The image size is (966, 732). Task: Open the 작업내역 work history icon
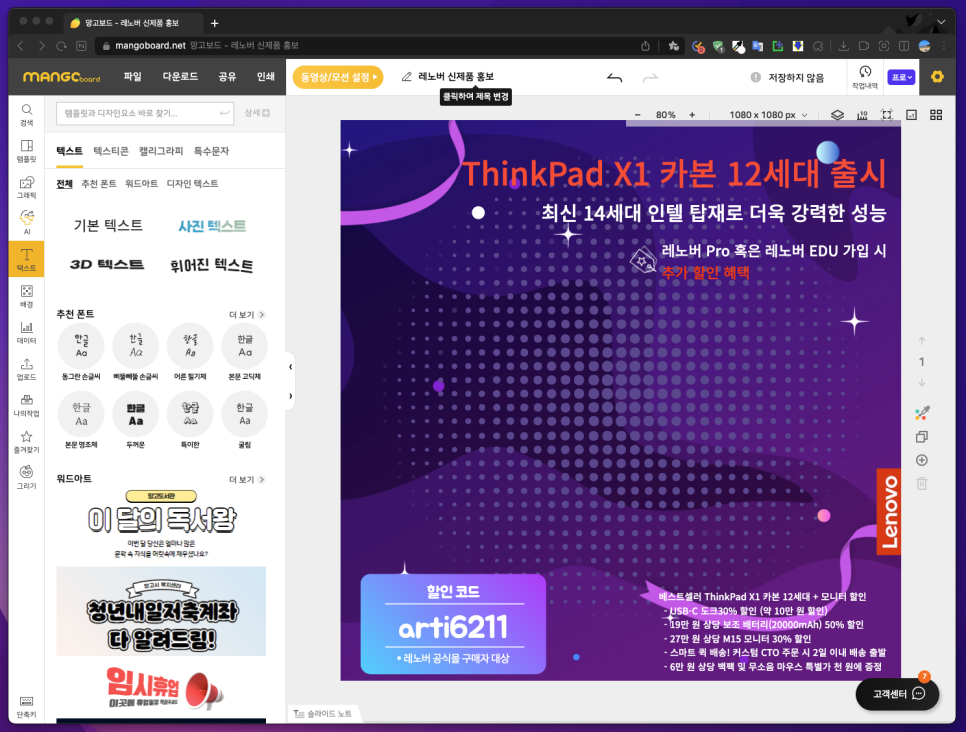pyautogui.click(x=865, y=77)
